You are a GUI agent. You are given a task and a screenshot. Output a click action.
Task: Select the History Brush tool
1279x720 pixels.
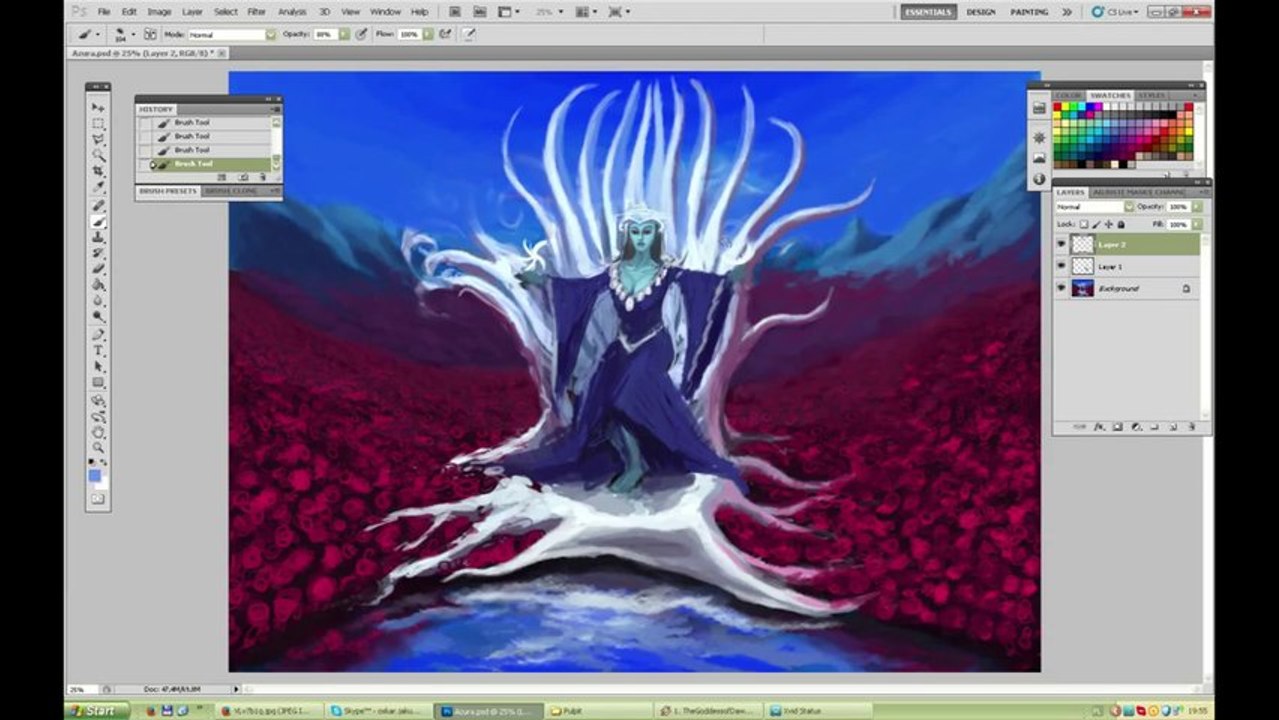[98, 253]
